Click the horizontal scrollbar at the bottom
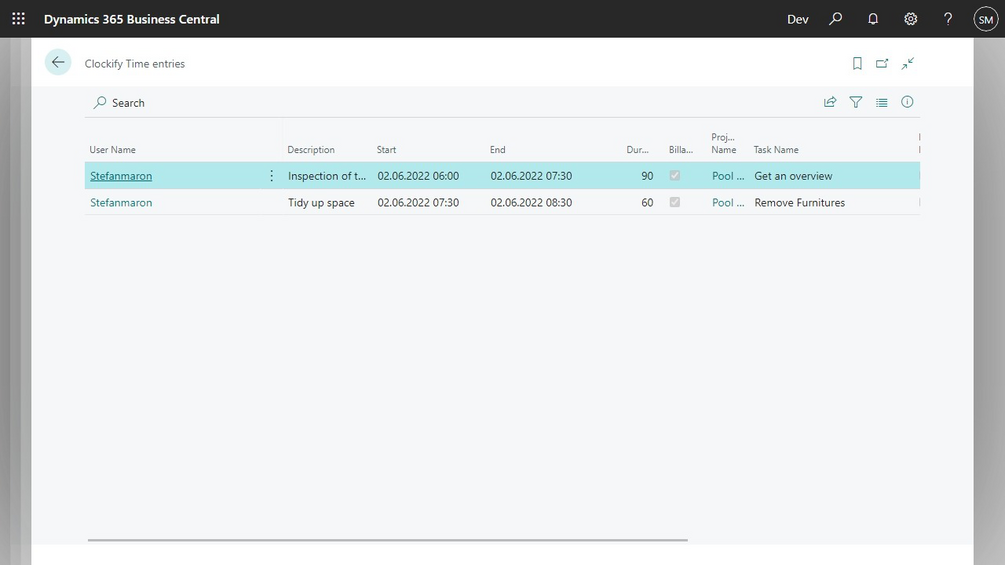Screen dimensions: 1005x565 [x=388, y=540]
